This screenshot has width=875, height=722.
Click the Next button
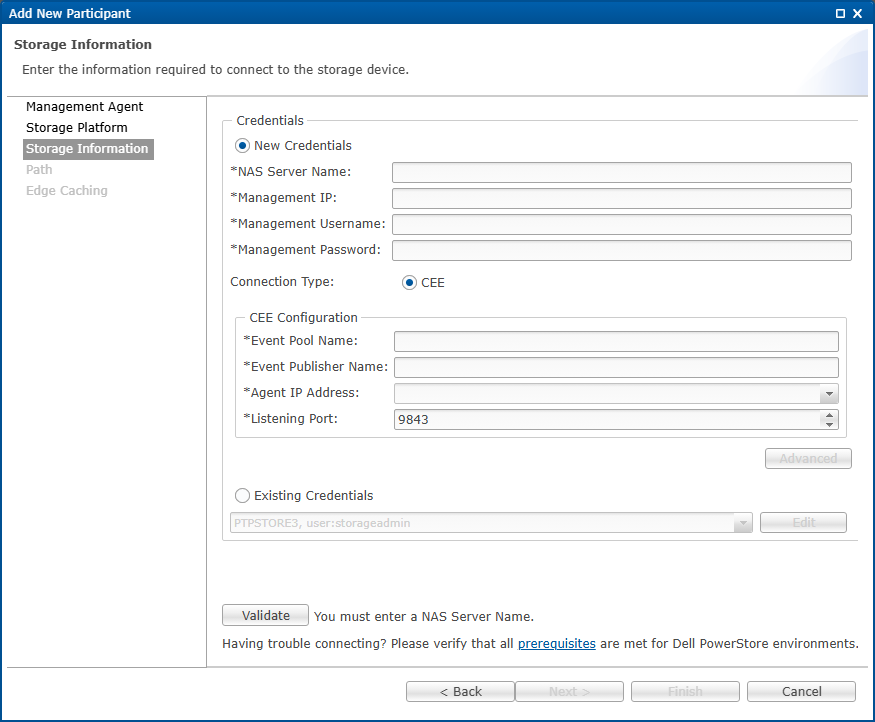569,691
